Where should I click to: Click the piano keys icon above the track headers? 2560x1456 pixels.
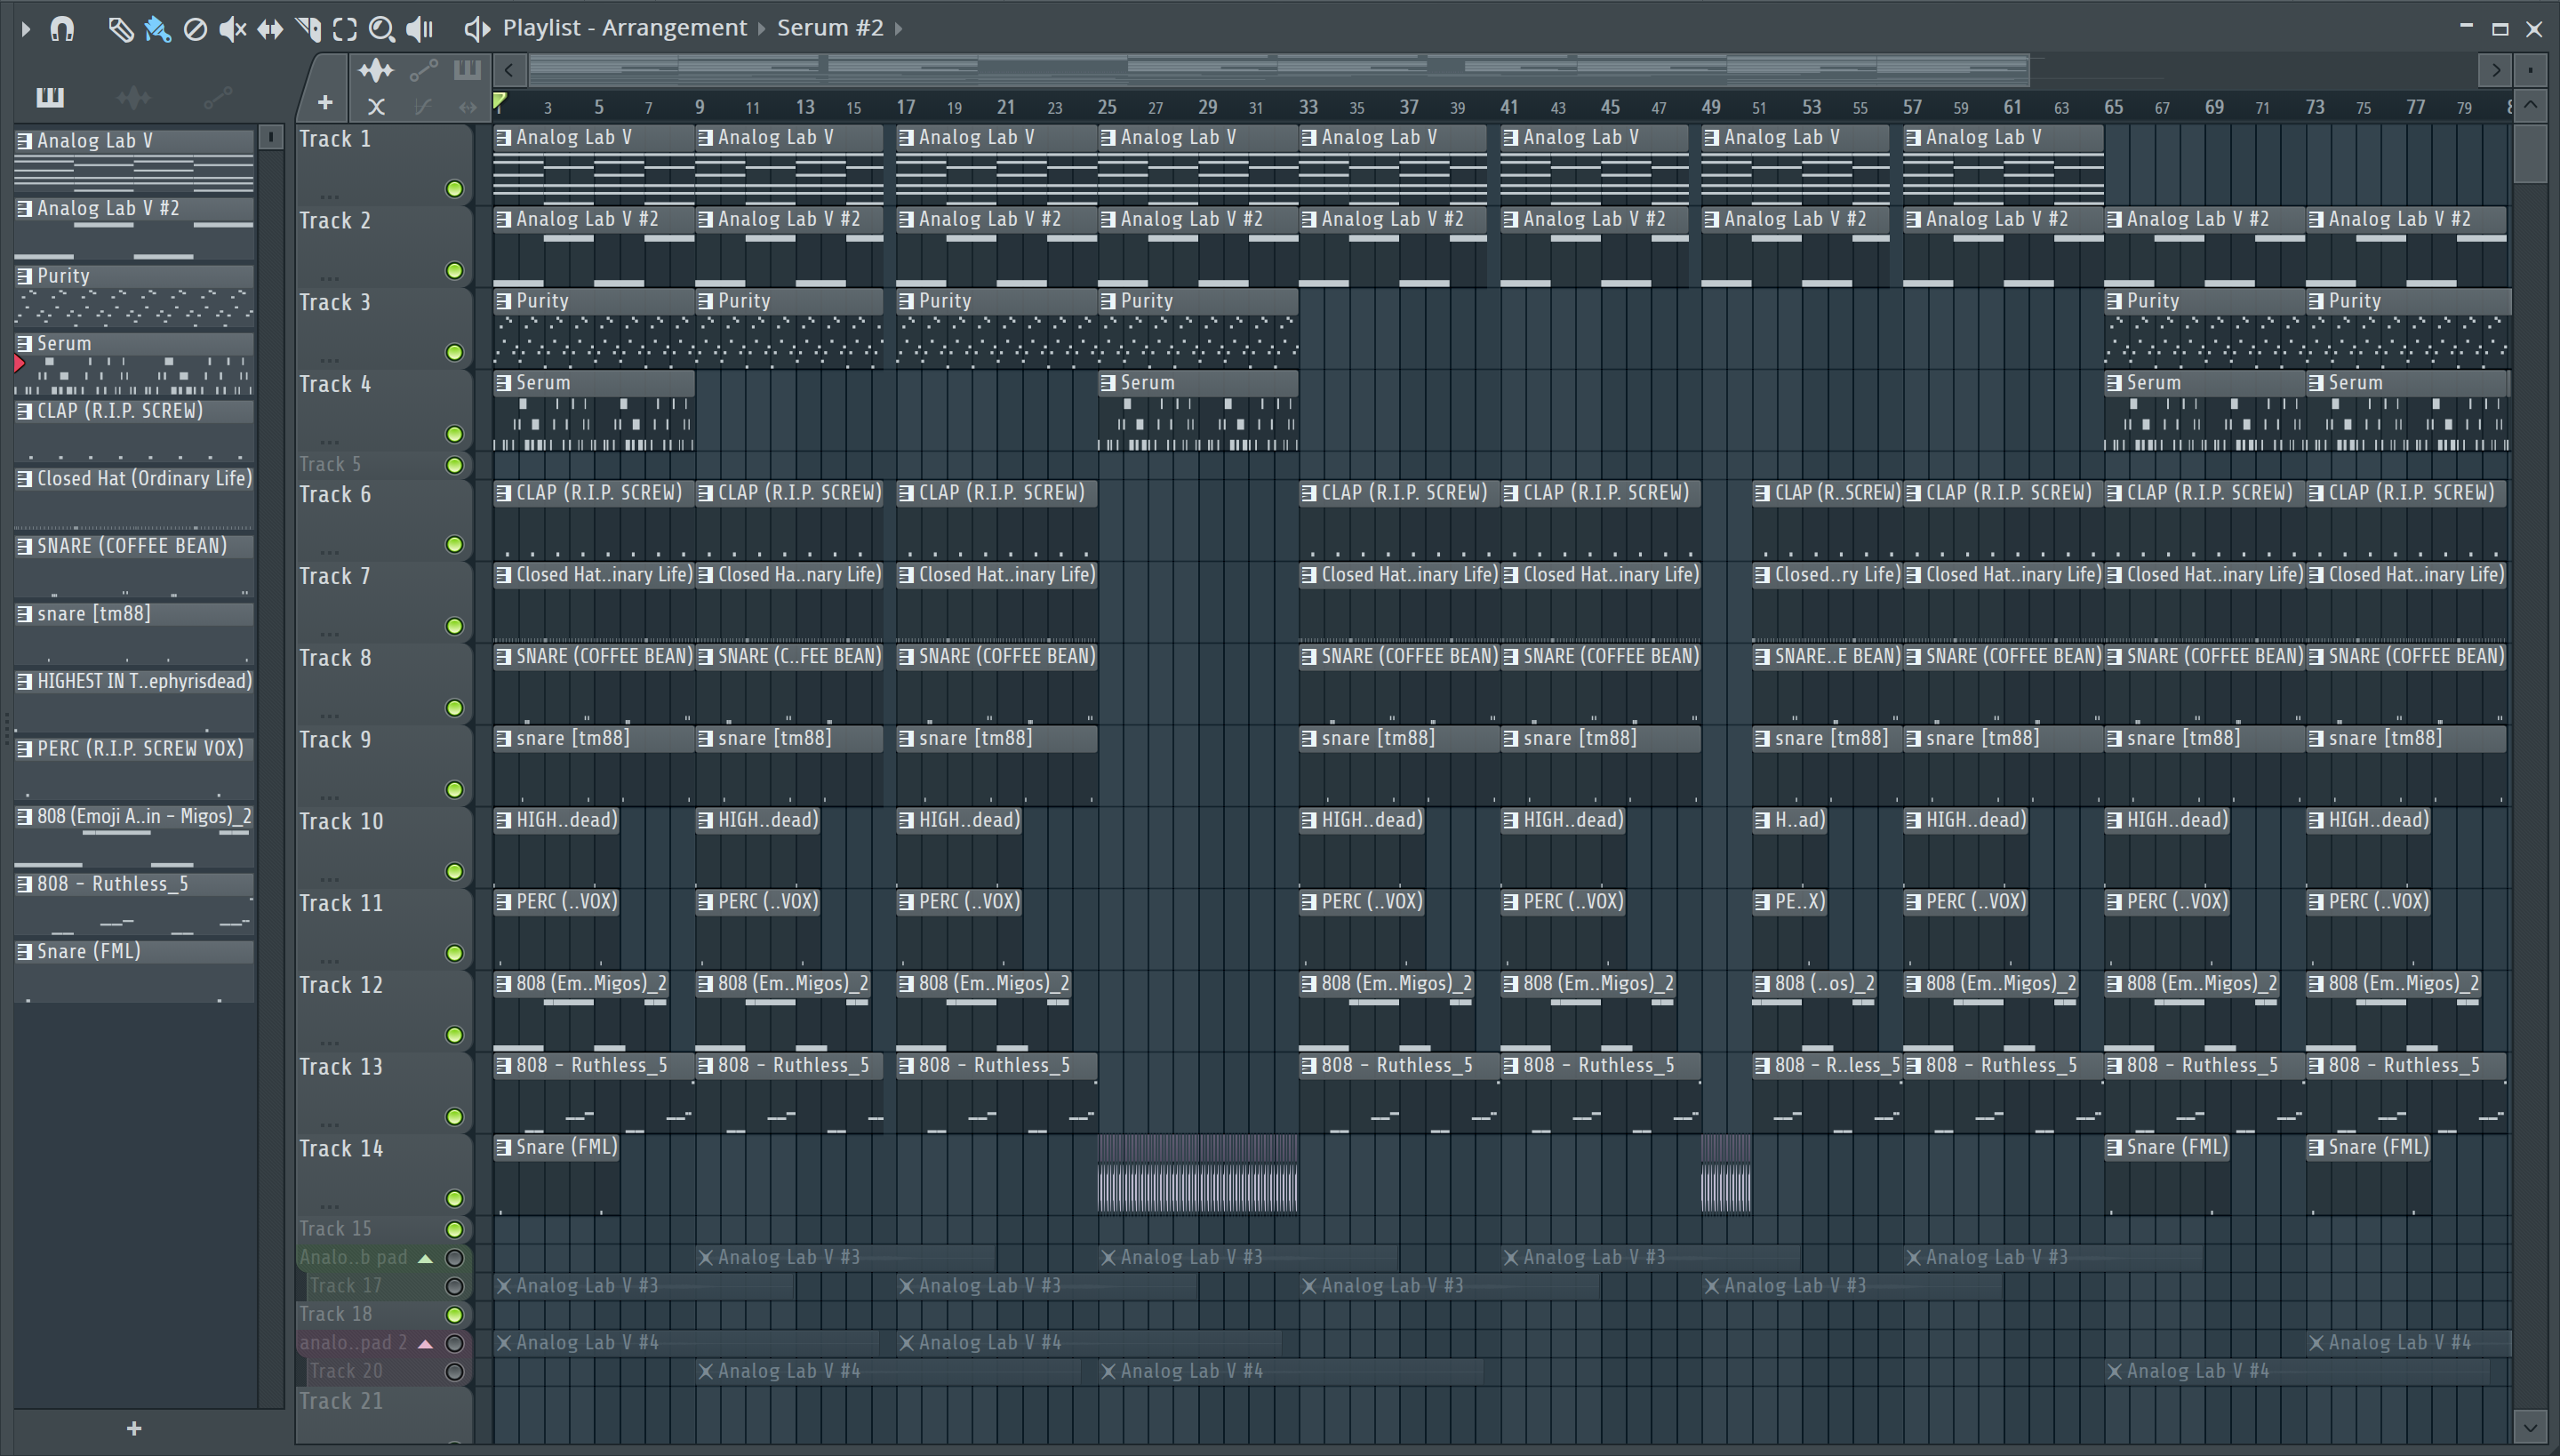coord(467,70)
